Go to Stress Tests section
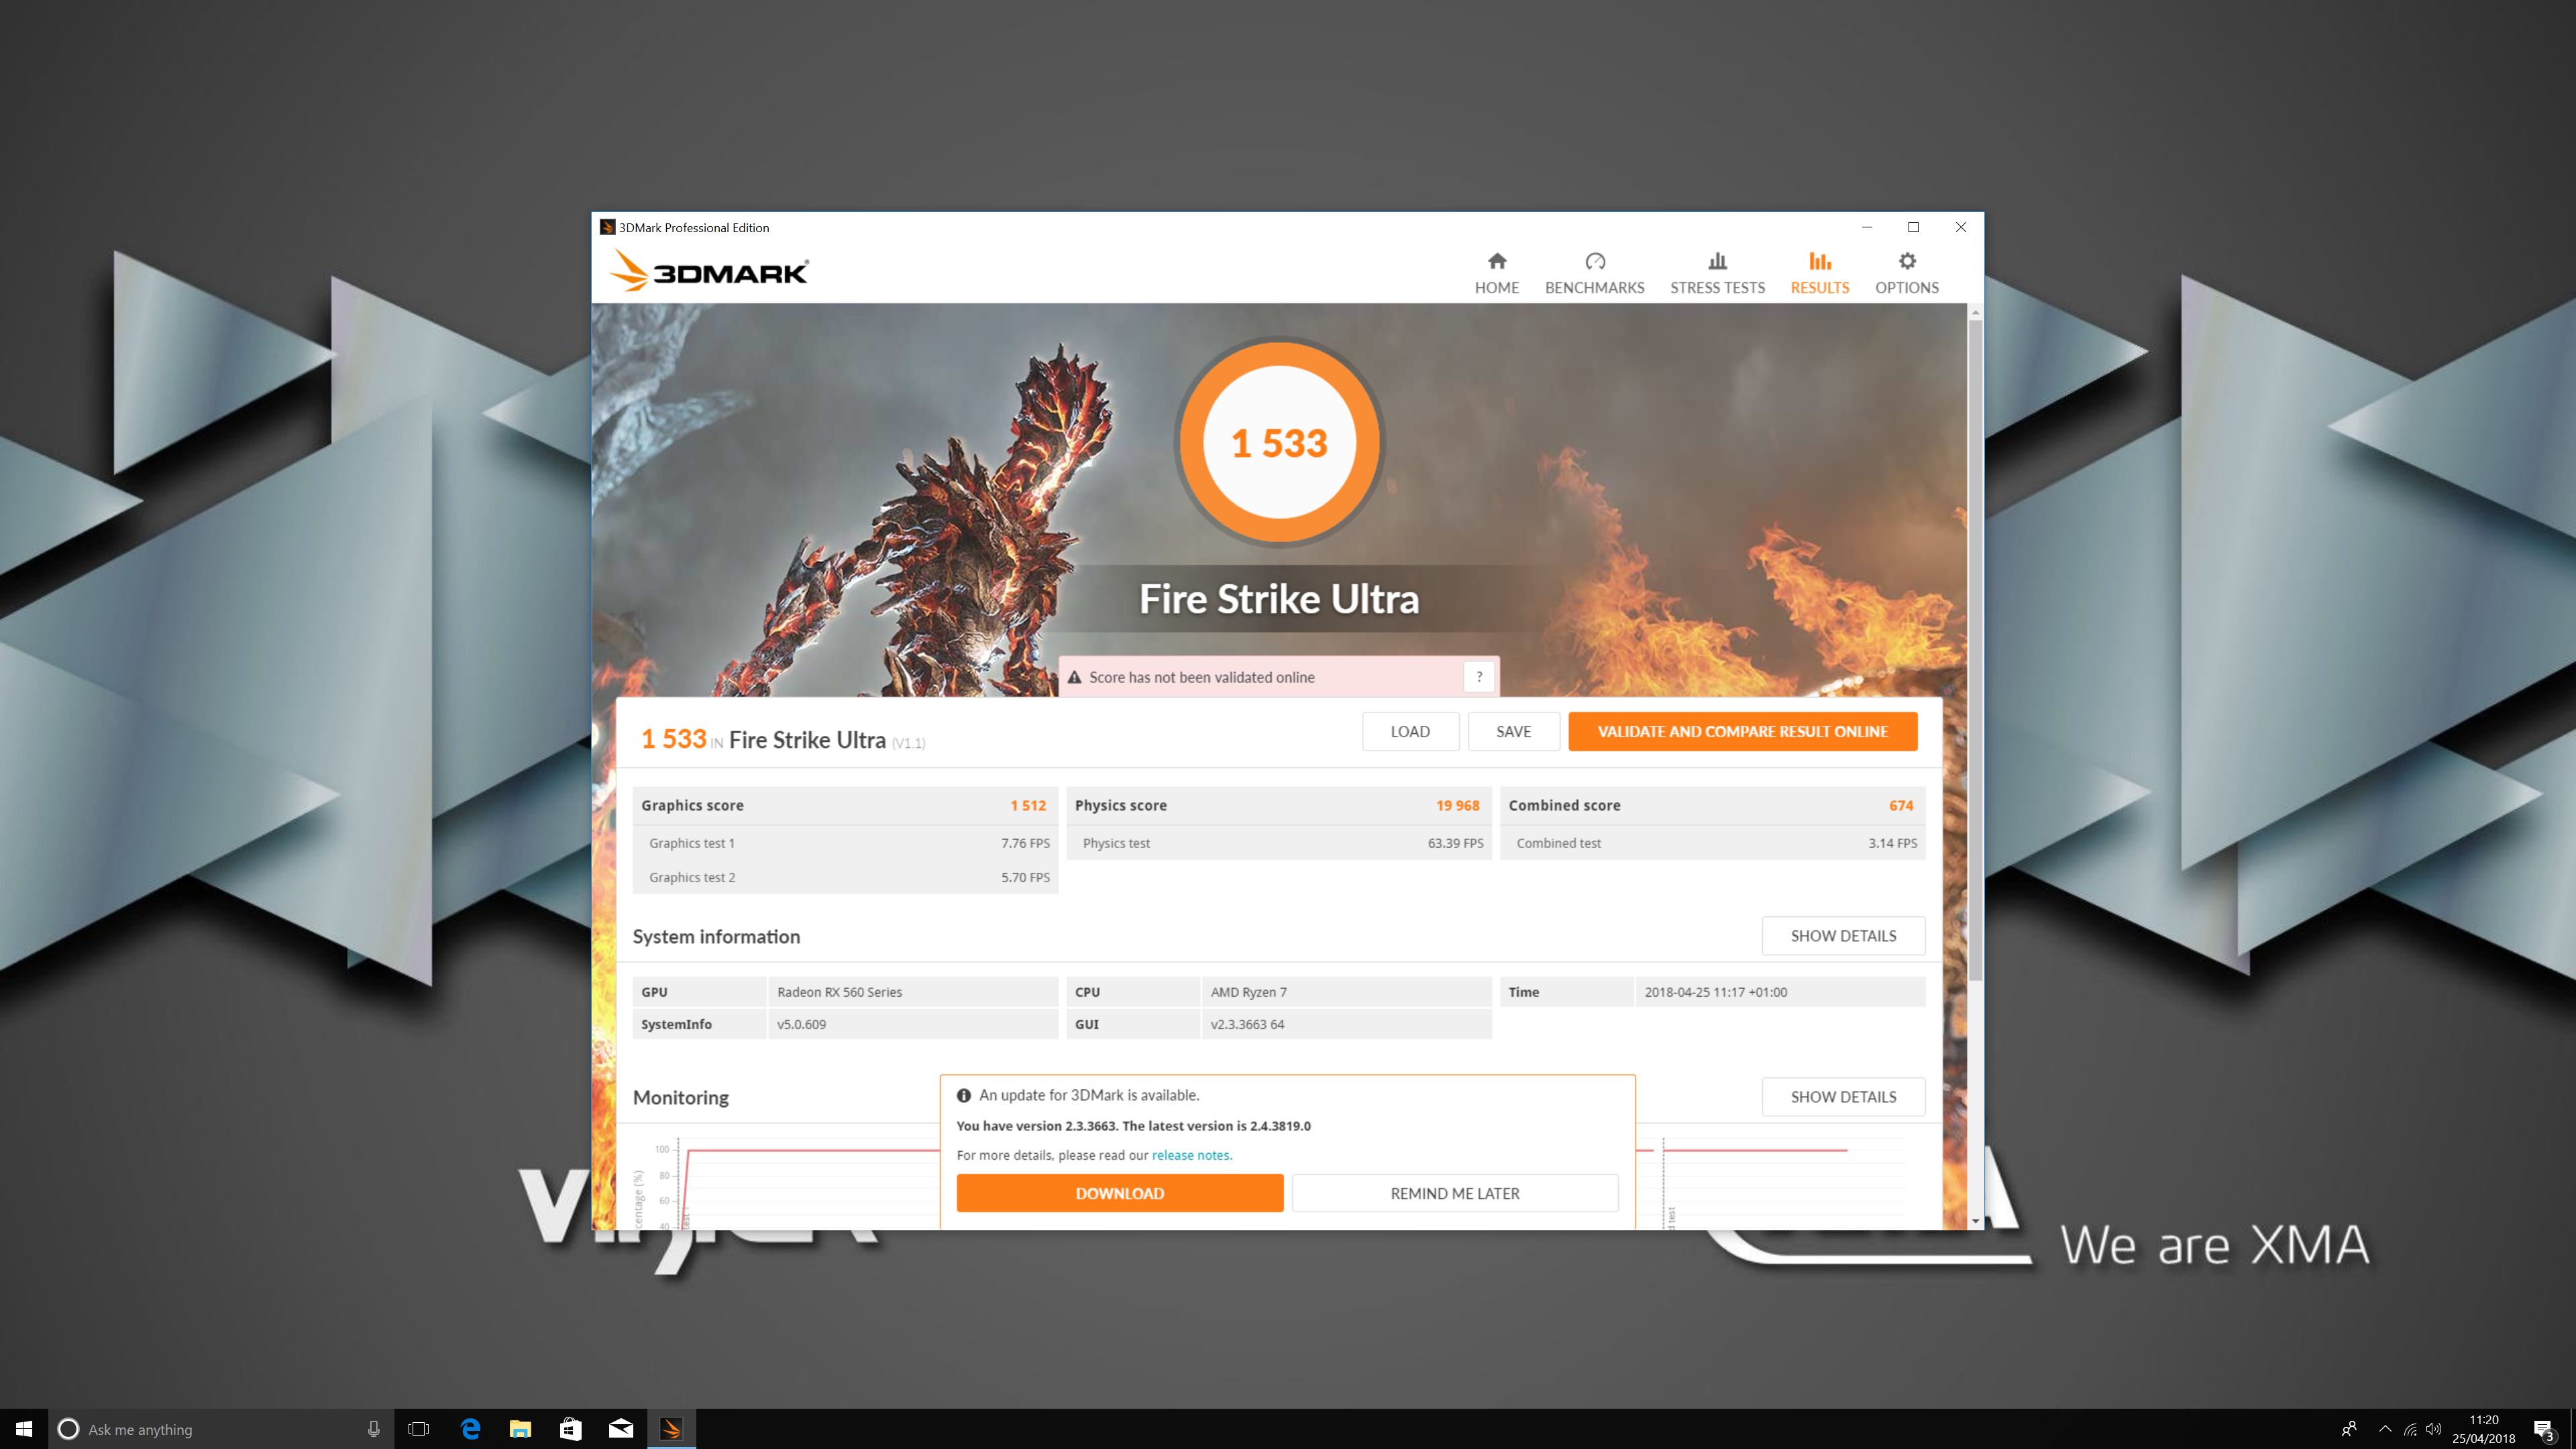Image resolution: width=2576 pixels, height=1449 pixels. pyautogui.click(x=1717, y=273)
